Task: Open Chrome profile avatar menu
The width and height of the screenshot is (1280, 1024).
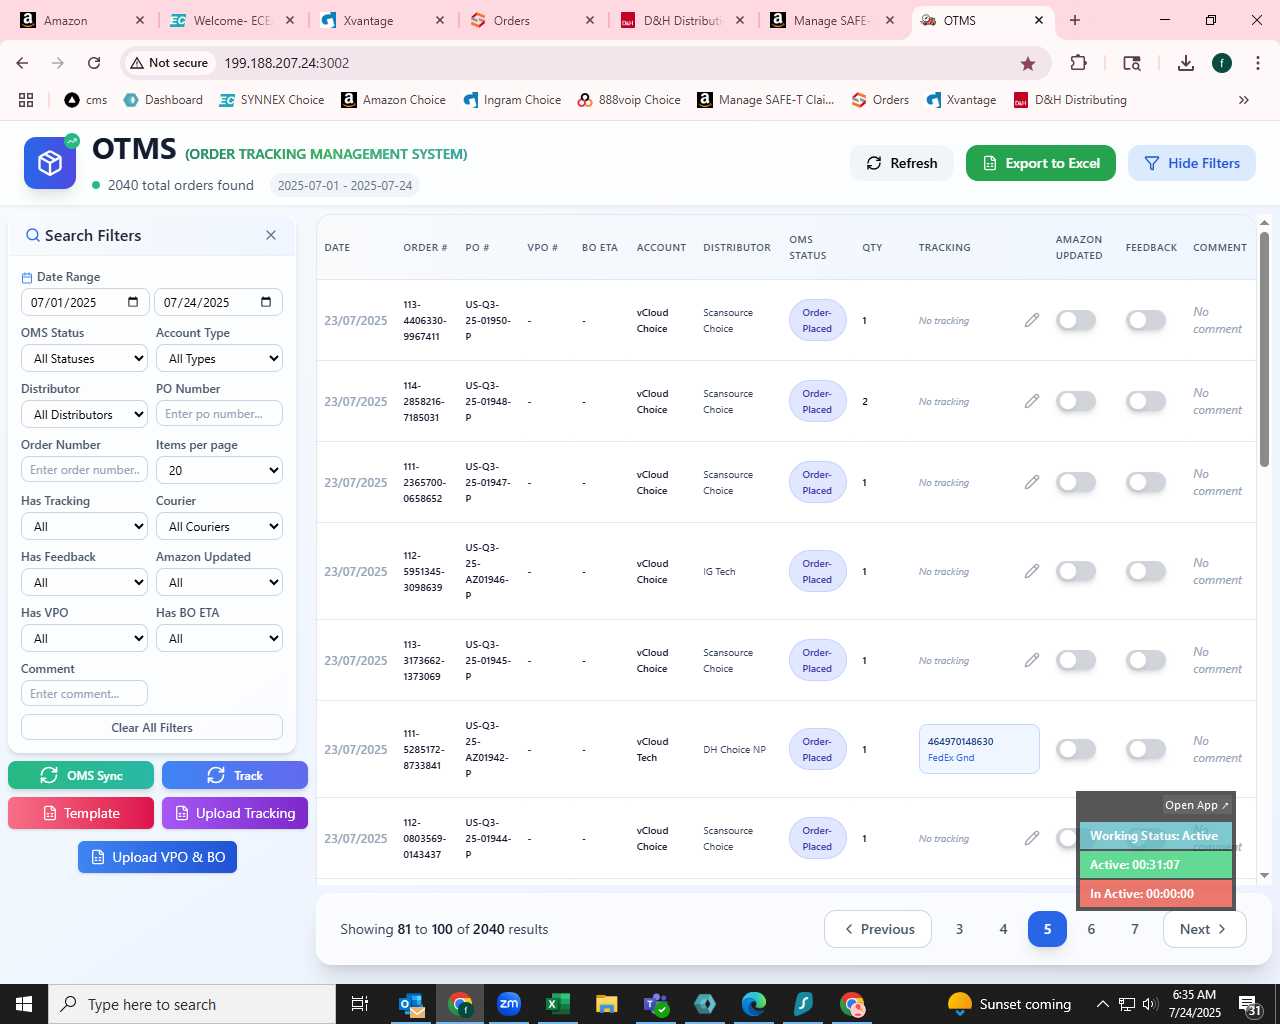Action: (1222, 63)
